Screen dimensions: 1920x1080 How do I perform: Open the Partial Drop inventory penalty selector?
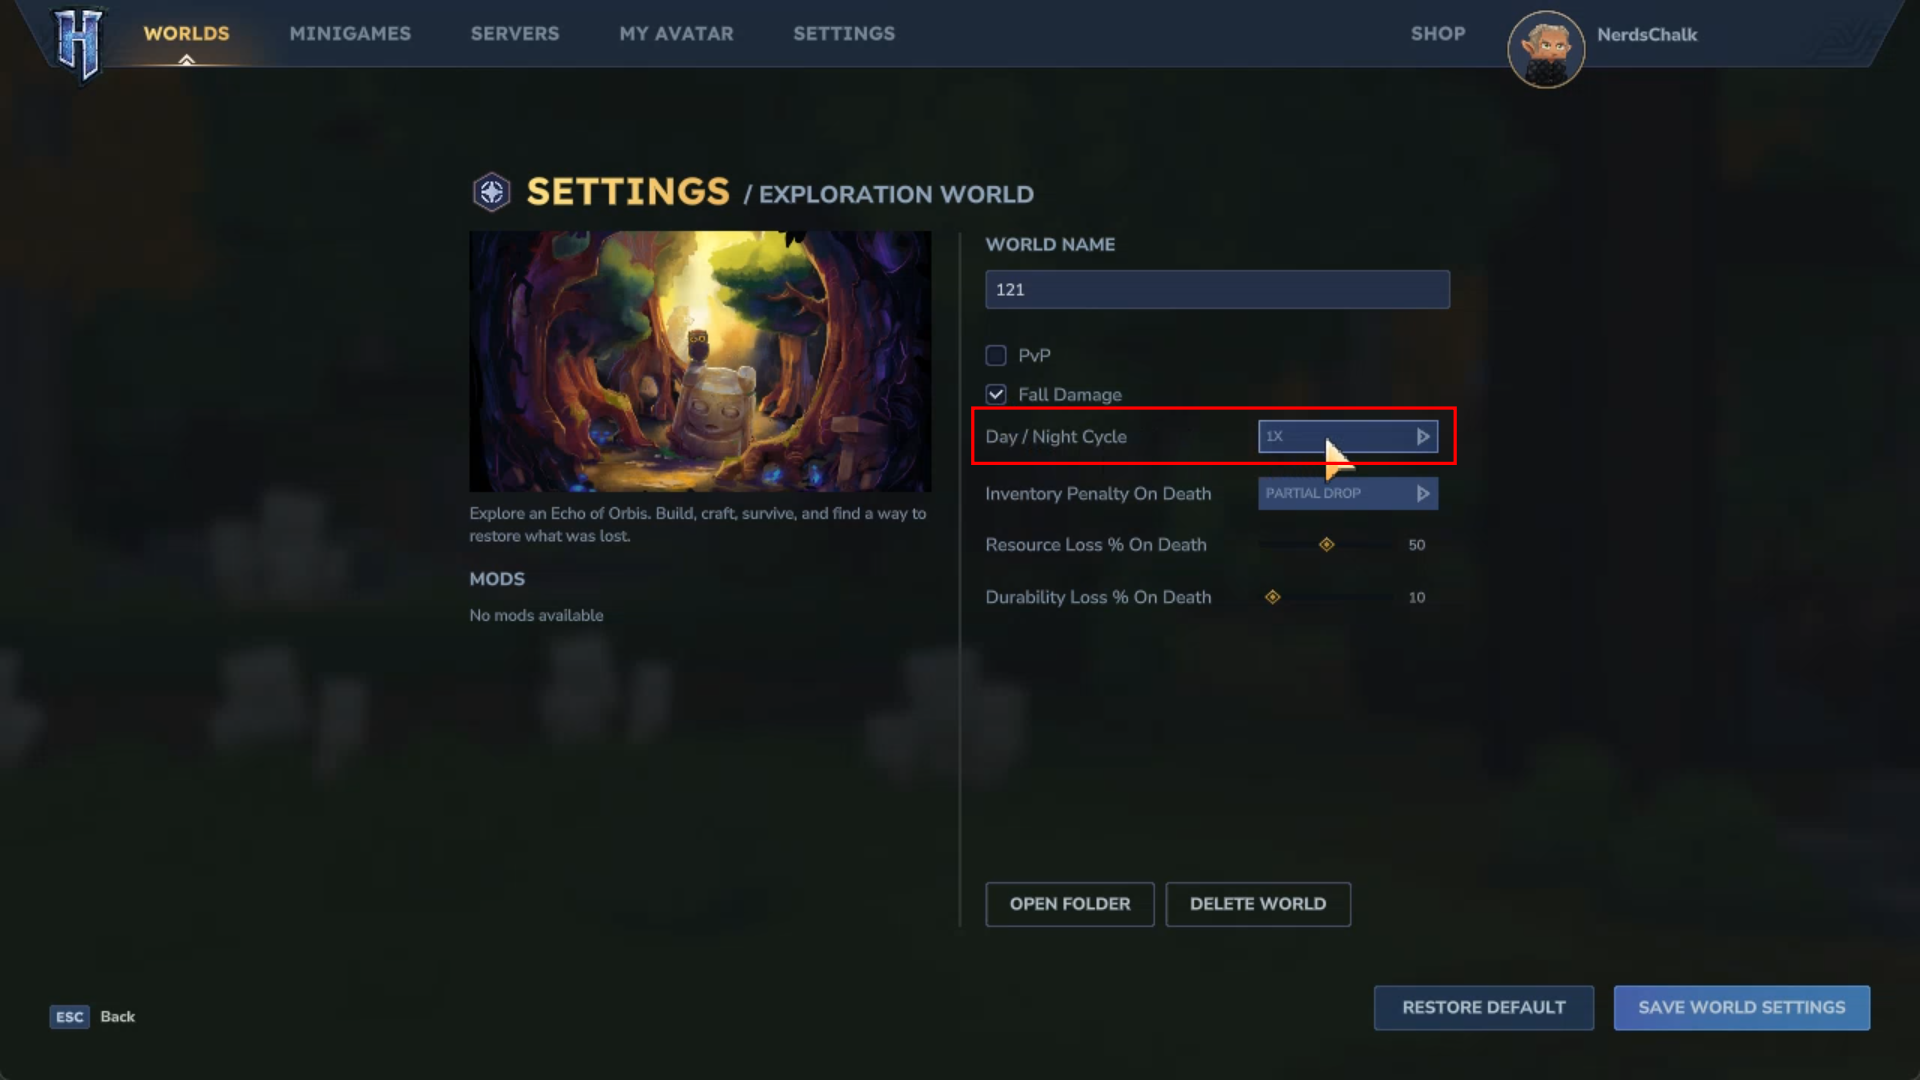(x=1348, y=494)
